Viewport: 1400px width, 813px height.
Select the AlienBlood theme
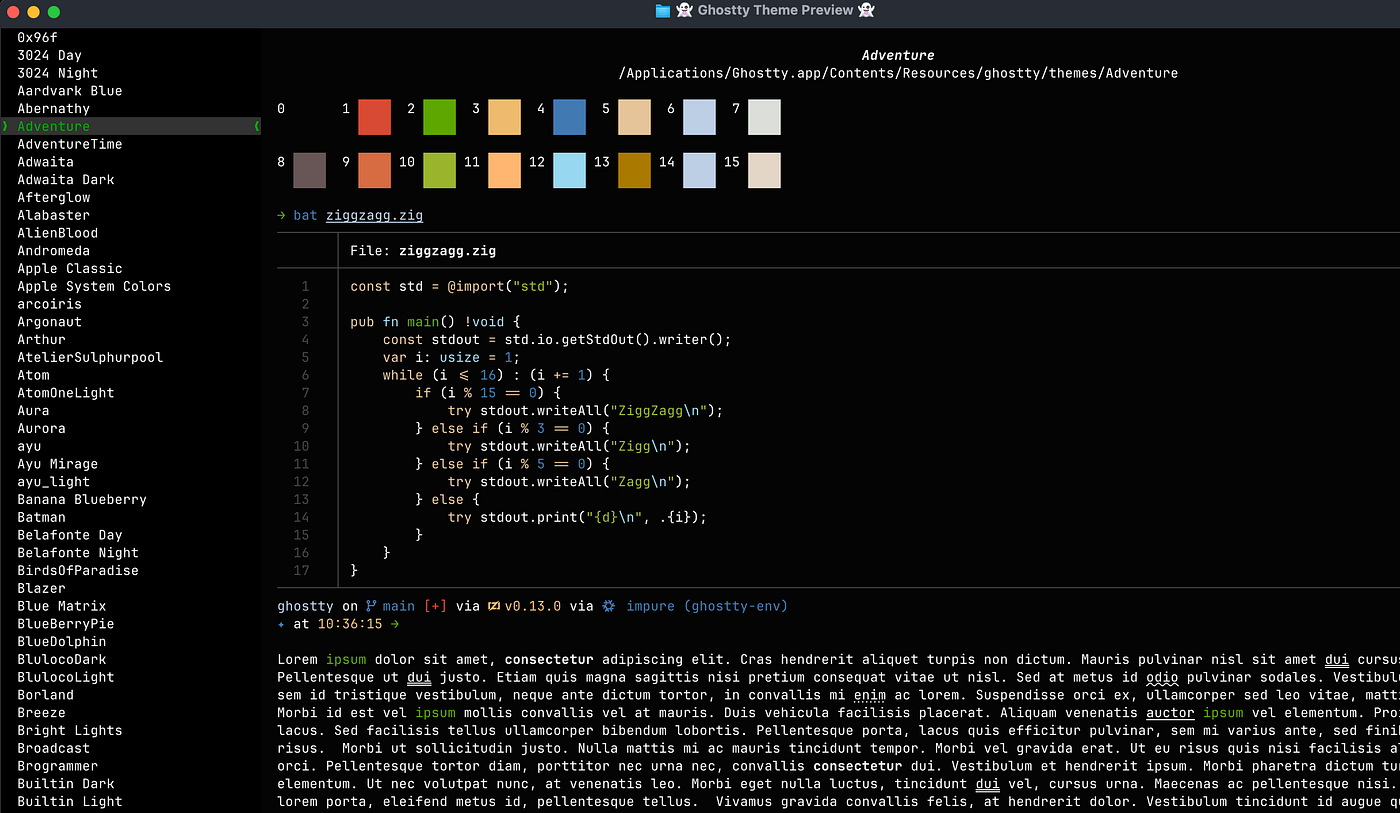click(x=57, y=233)
